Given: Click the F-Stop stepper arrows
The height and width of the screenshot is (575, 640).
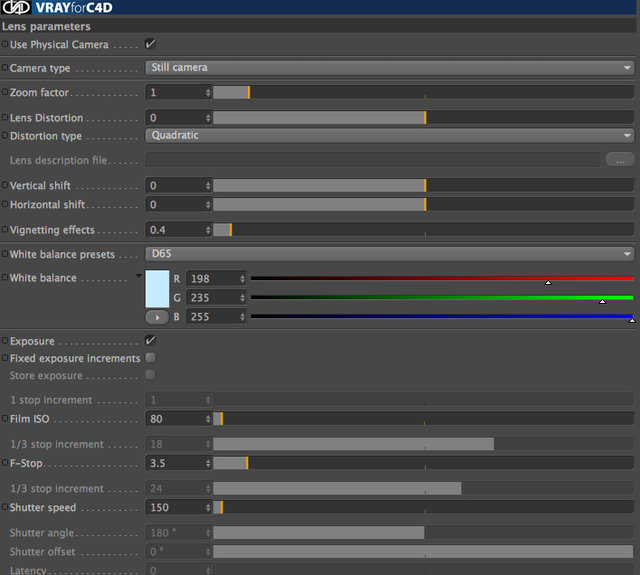Looking at the screenshot, I should coord(208,463).
